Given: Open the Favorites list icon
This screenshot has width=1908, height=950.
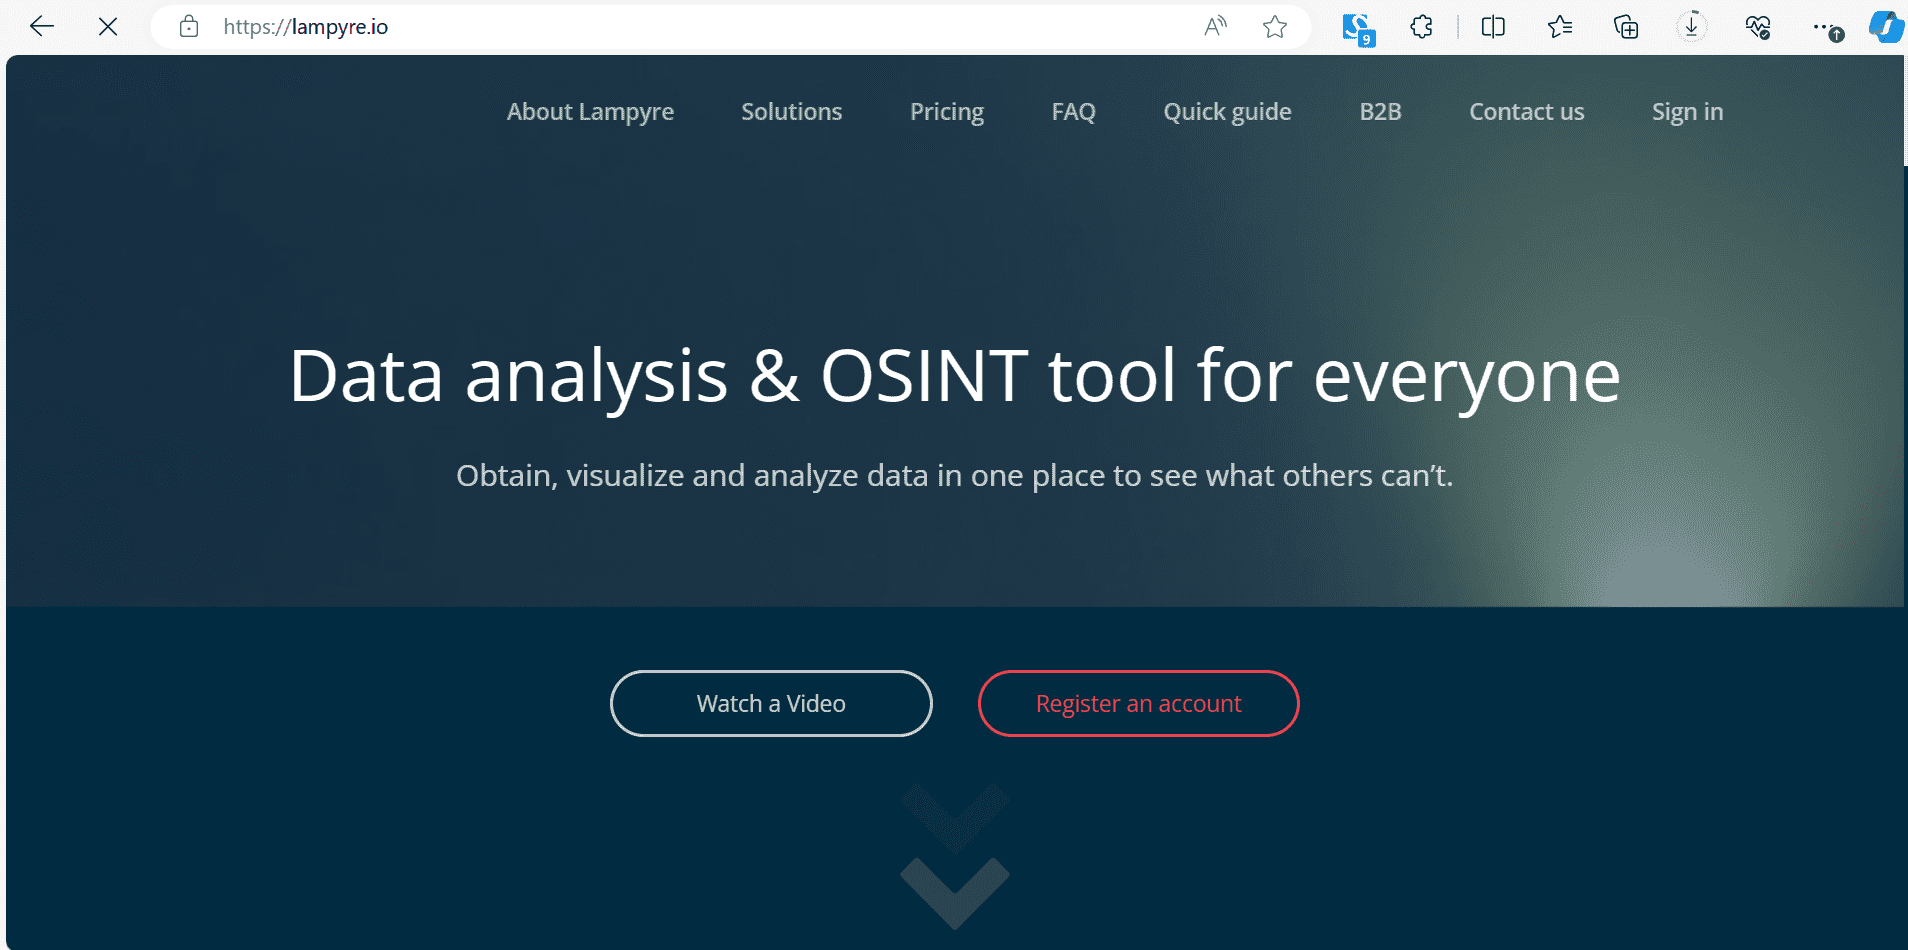Looking at the screenshot, I should pyautogui.click(x=1560, y=27).
